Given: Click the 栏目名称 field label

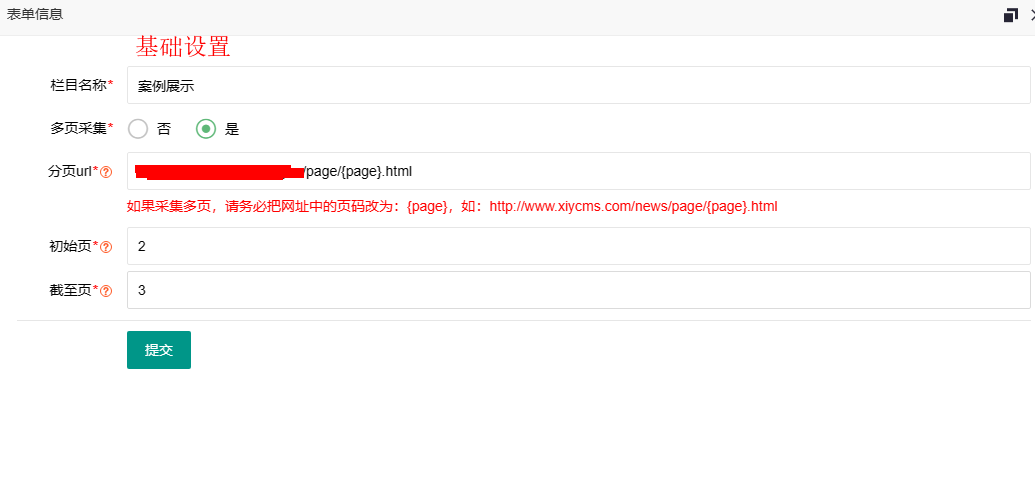Looking at the screenshot, I should point(78,86).
